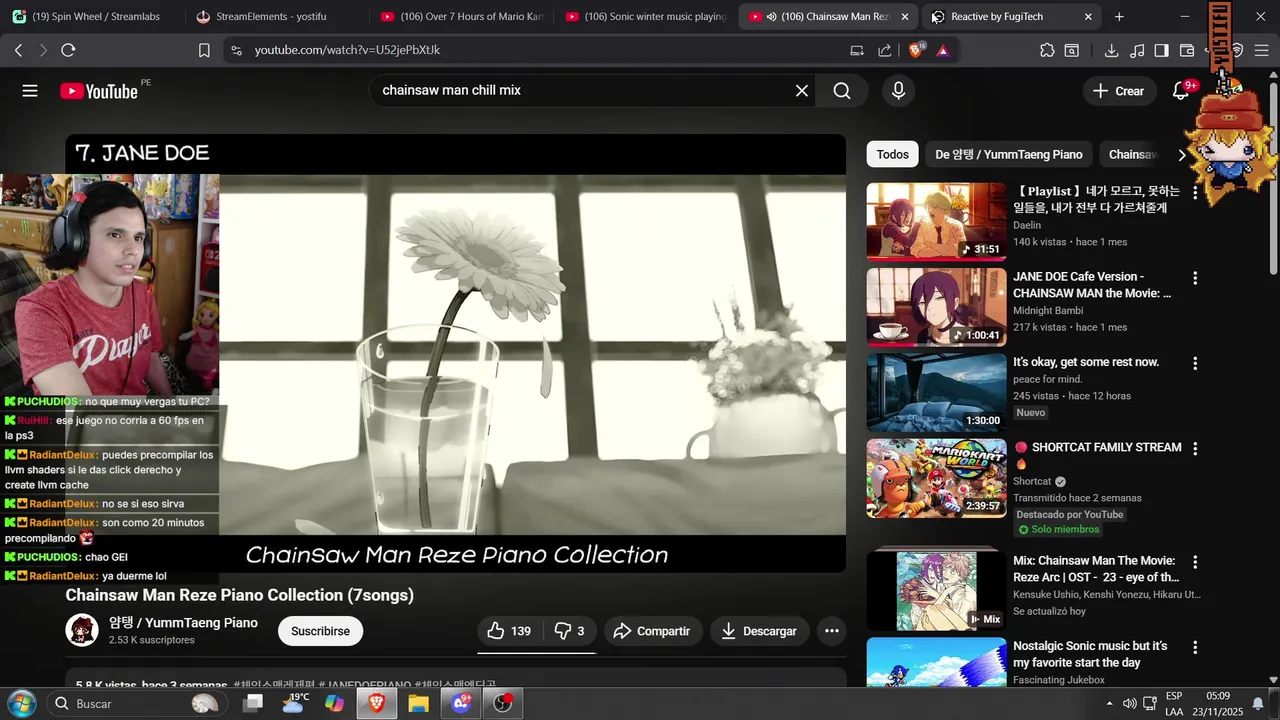
Task: Open Mario Kart SHORTCAT stream thumbnail
Action: [x=936, y=478]
